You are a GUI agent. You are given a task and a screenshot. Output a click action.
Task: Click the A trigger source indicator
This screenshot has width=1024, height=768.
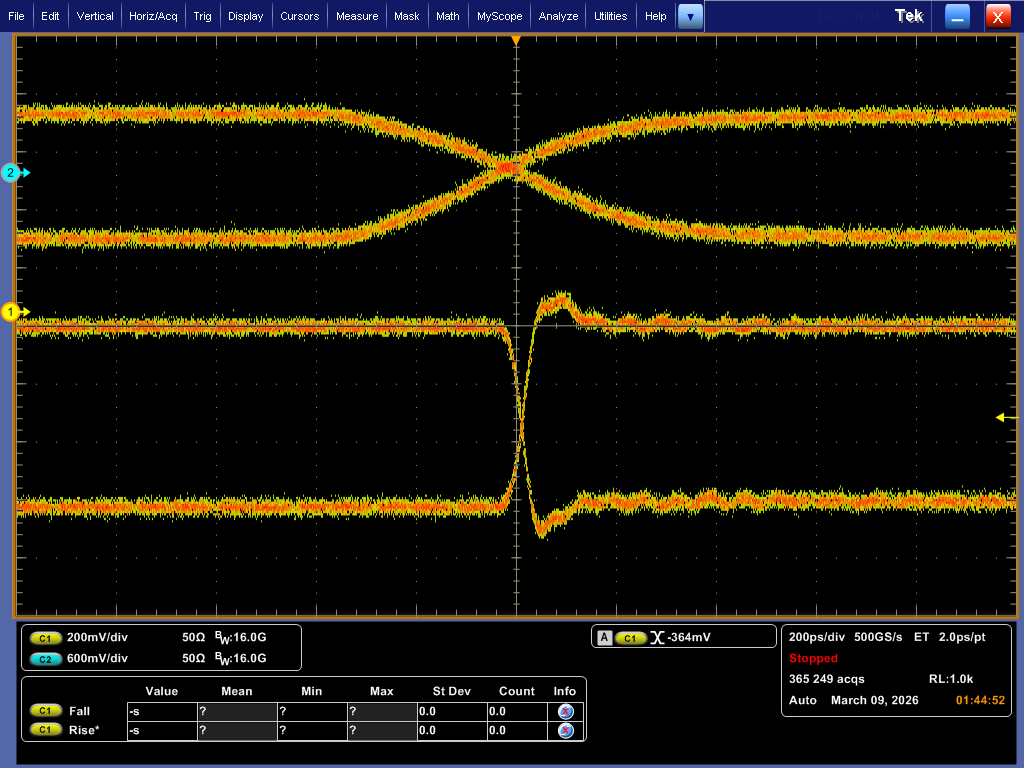(604, 637)
